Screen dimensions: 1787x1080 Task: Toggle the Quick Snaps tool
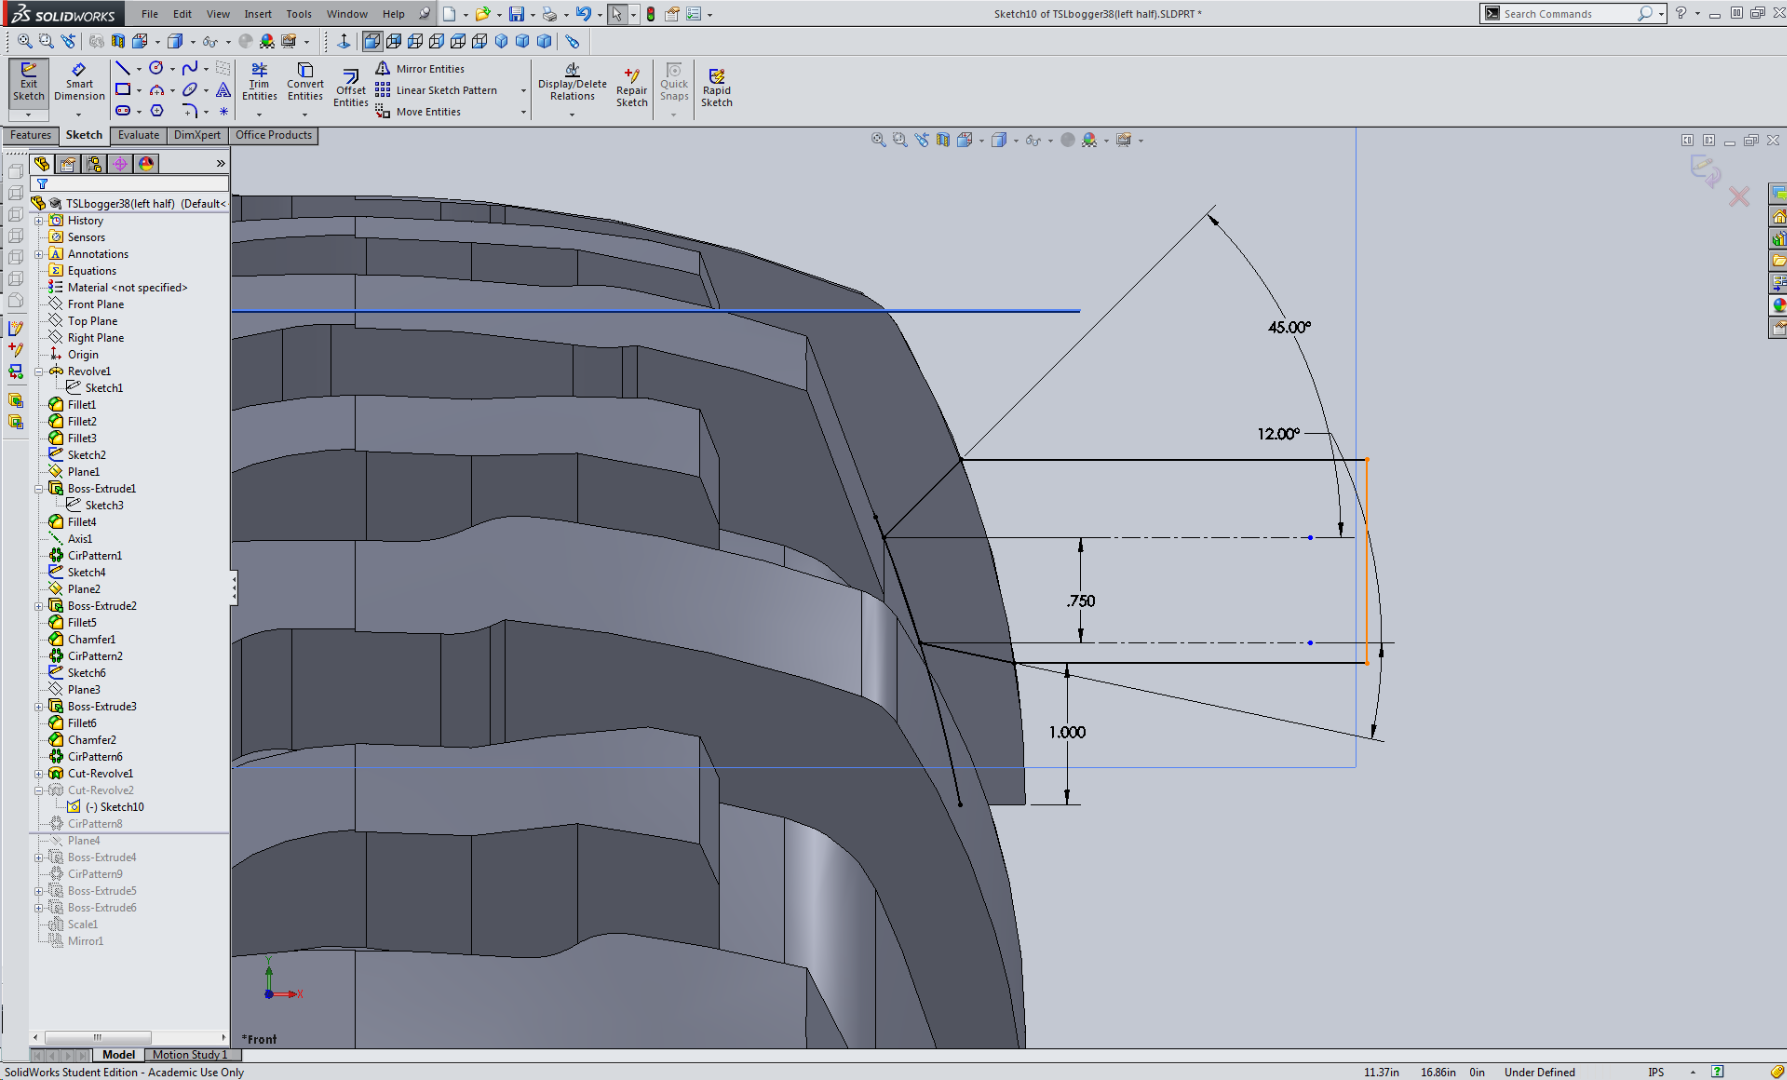[x=674, y=85]
